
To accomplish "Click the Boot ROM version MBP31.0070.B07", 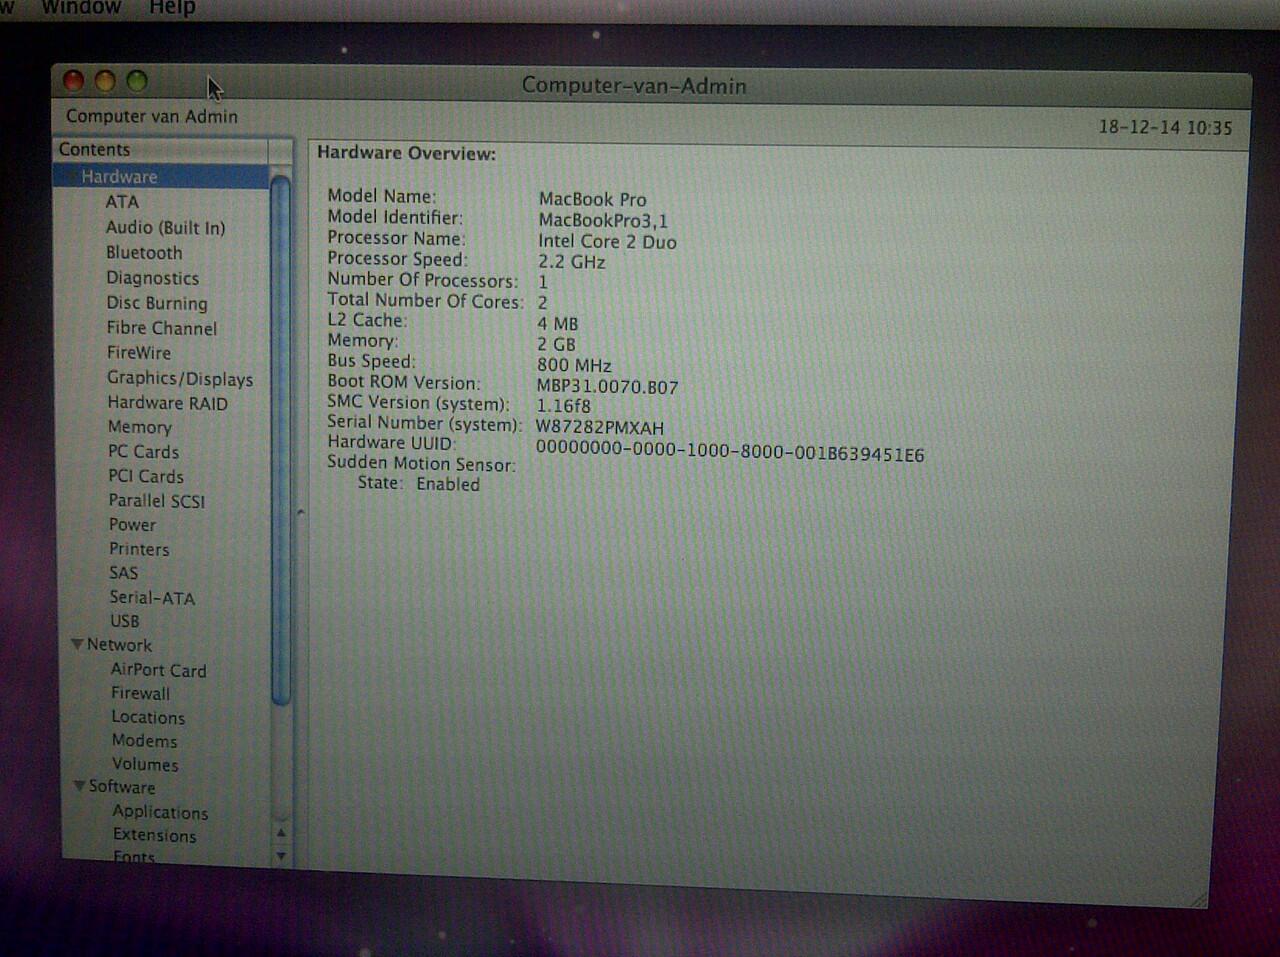I will pos(607,387).
